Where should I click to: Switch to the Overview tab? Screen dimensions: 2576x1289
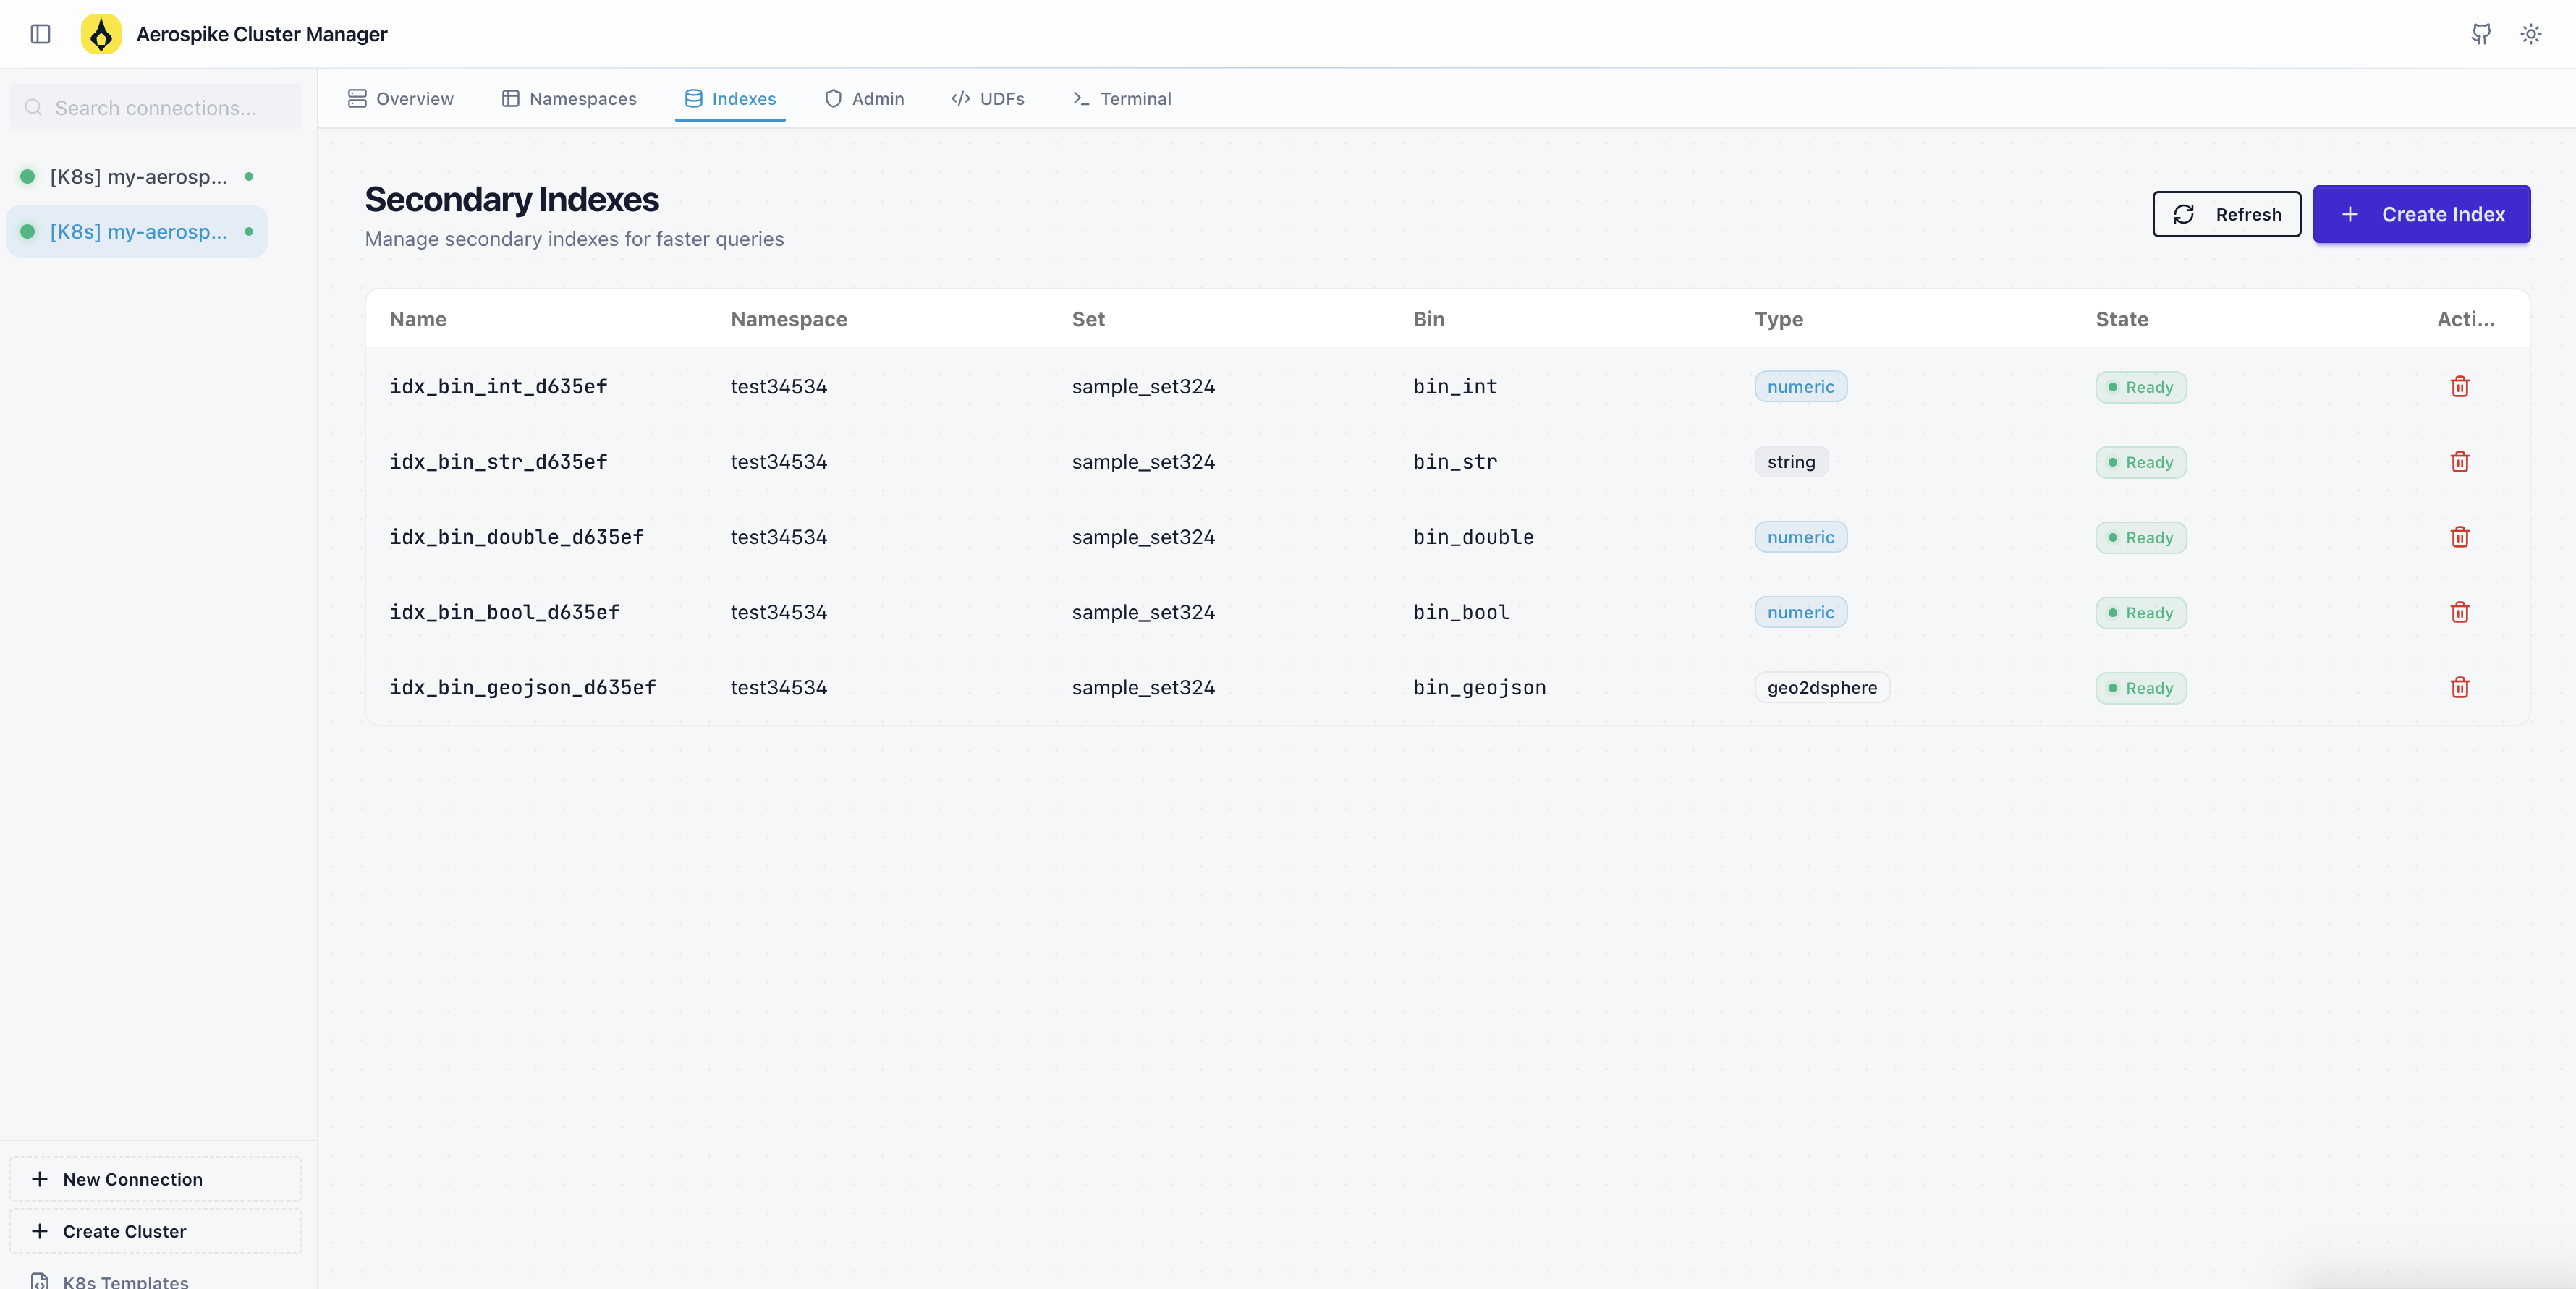[x=400, y=98]
